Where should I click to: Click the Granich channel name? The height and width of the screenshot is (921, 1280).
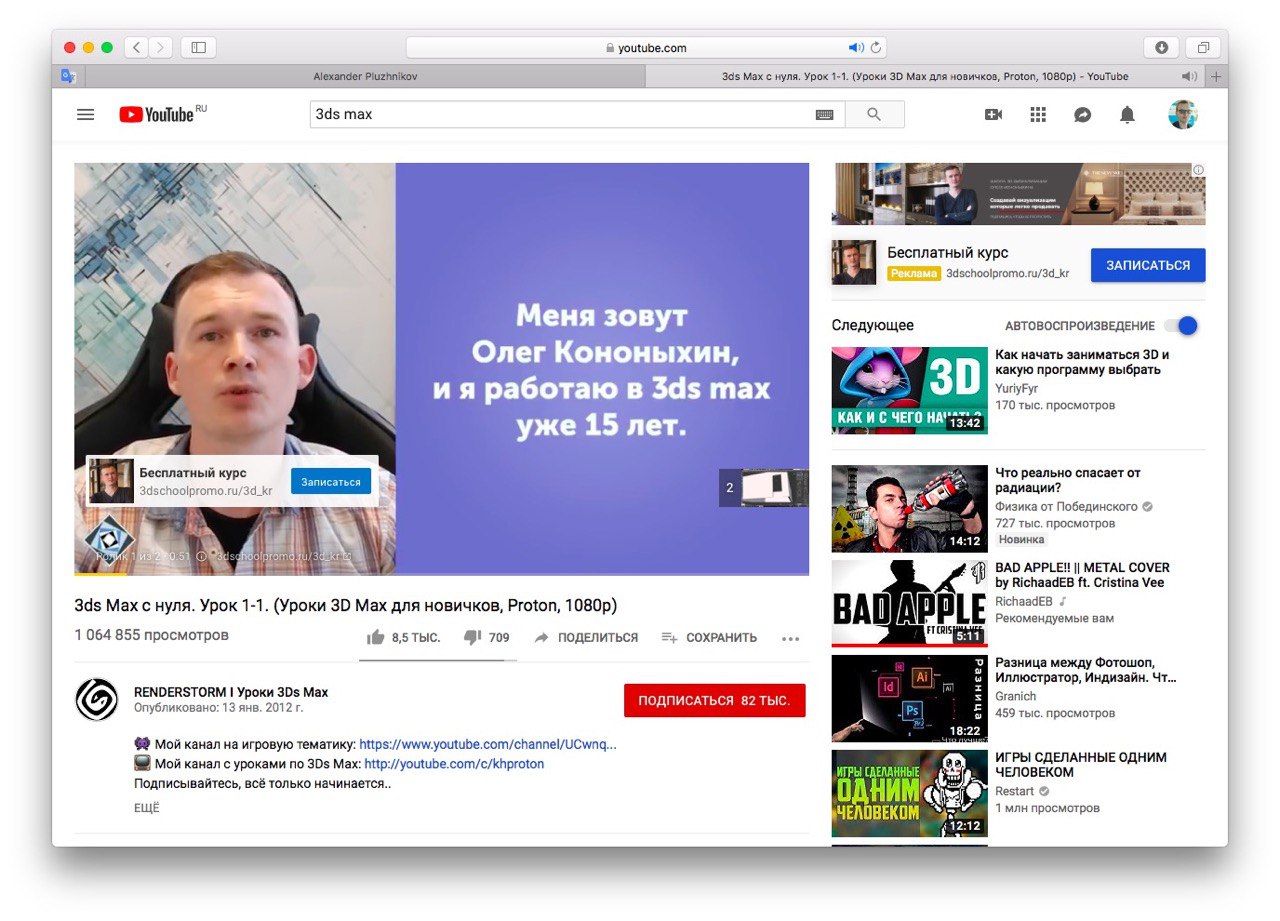coord(1016,696)
